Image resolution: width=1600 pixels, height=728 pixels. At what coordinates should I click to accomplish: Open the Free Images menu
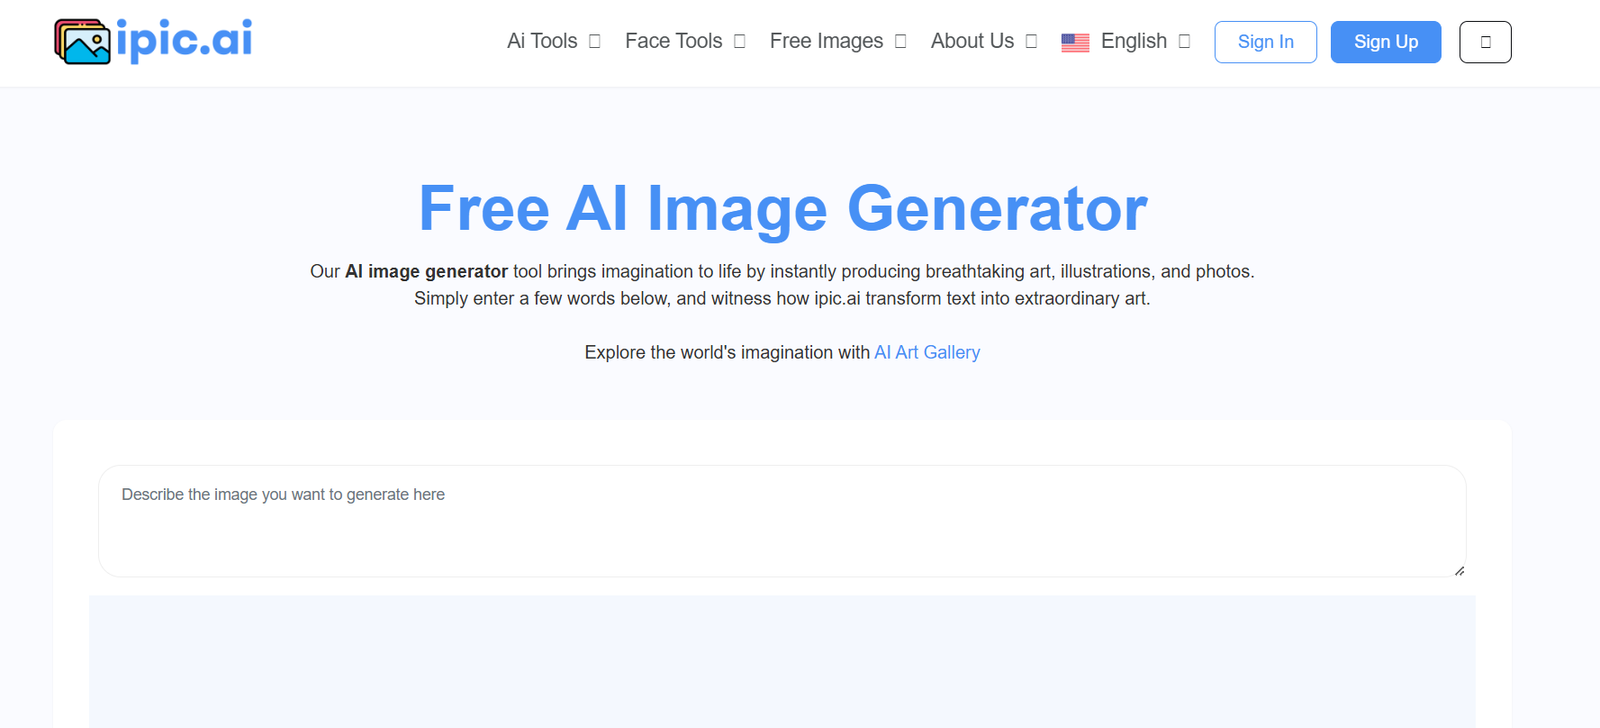826,41
